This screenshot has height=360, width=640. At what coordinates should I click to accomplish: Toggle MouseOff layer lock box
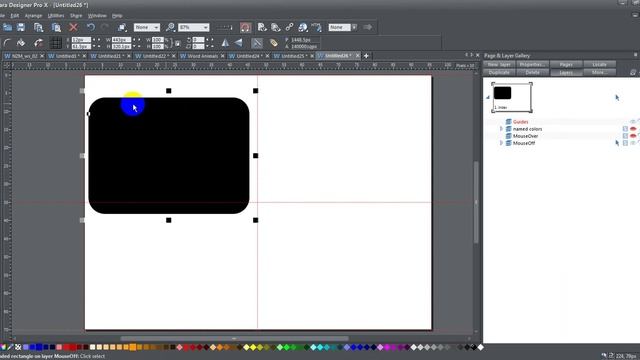click(625, 143)
